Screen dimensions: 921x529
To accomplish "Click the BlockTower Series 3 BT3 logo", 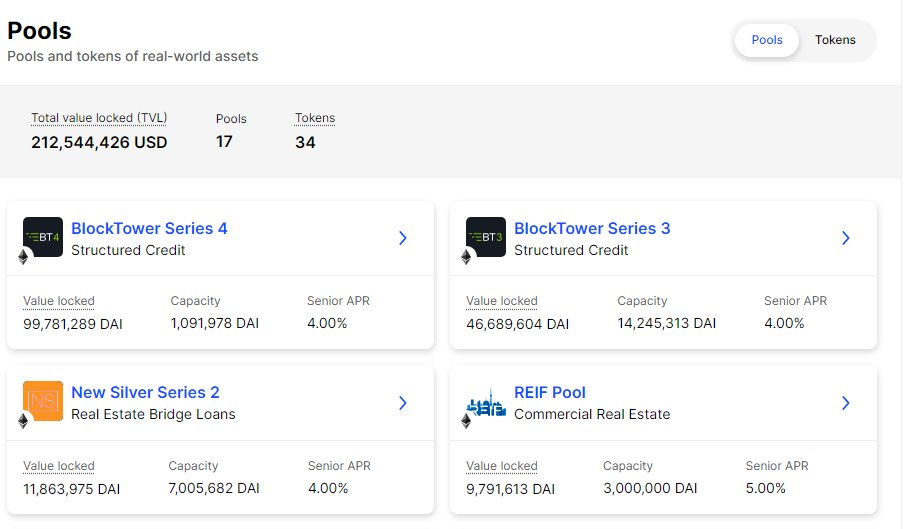I will pyautogui.click(x=486, y=237).
